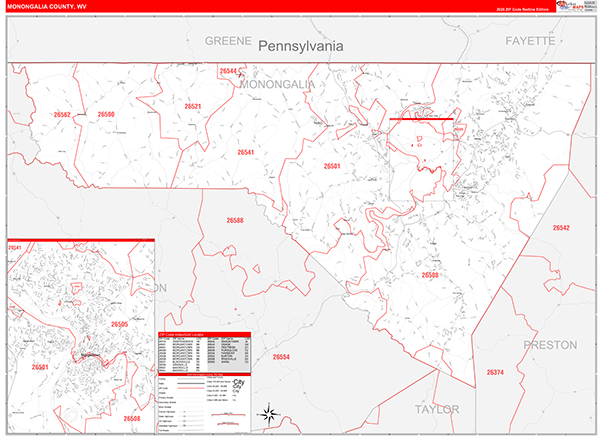This screenshot has height=436, width=600.
Task: Click ZIP code label 26554
Action: pyautogui.click(x=281, y=357)
